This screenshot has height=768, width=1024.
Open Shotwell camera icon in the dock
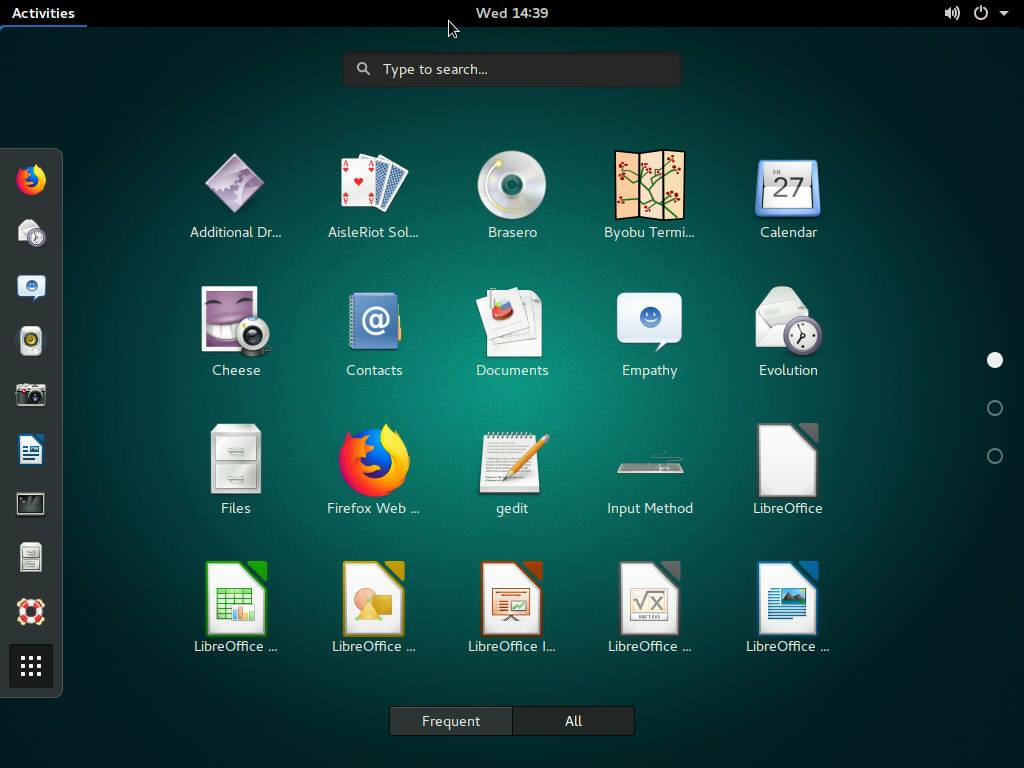click(31, 395)
